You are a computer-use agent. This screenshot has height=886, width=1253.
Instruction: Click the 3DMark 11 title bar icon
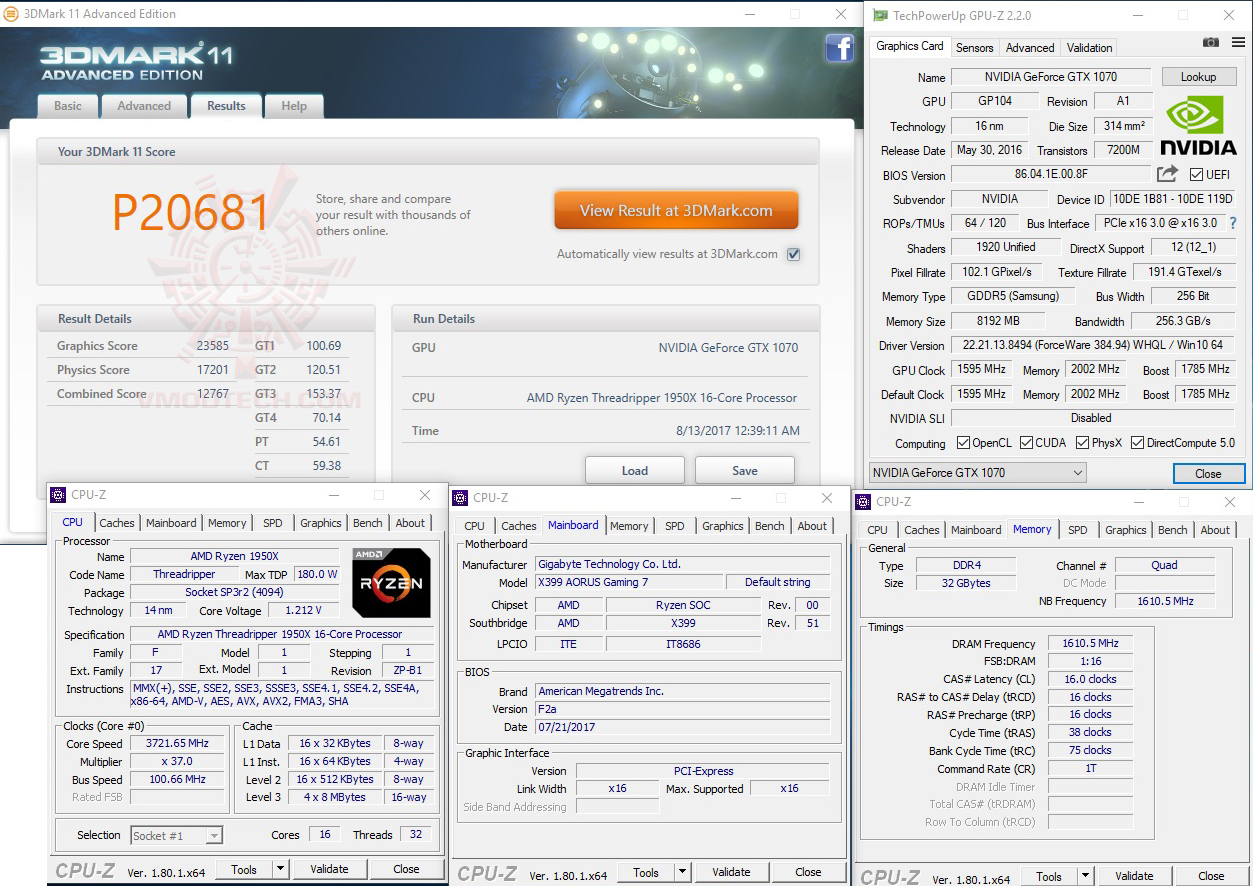pos(12,14)
